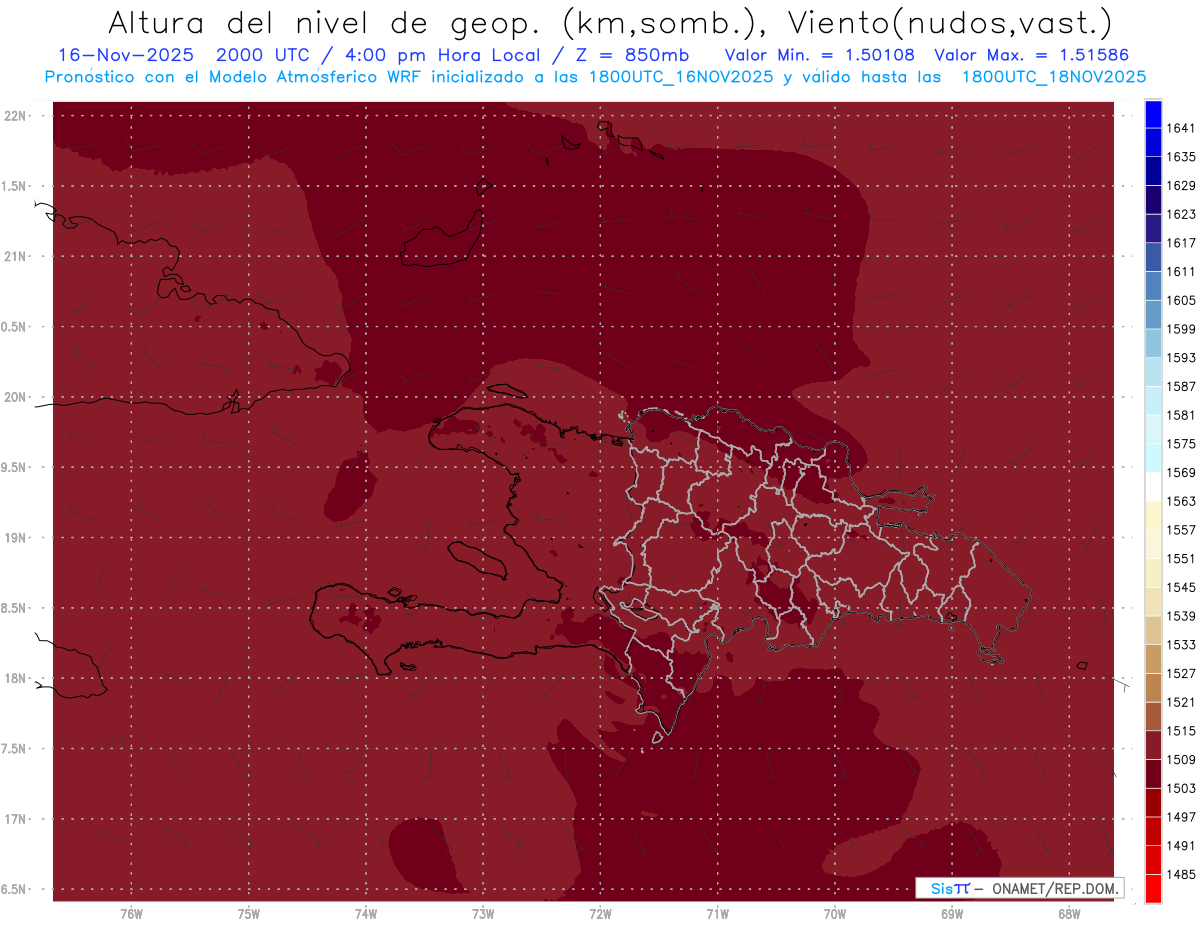Click the "Valor Min. = 1.50108" value
The width and height of the screenshot is (1200, 927).
click(x=819, y=55)
